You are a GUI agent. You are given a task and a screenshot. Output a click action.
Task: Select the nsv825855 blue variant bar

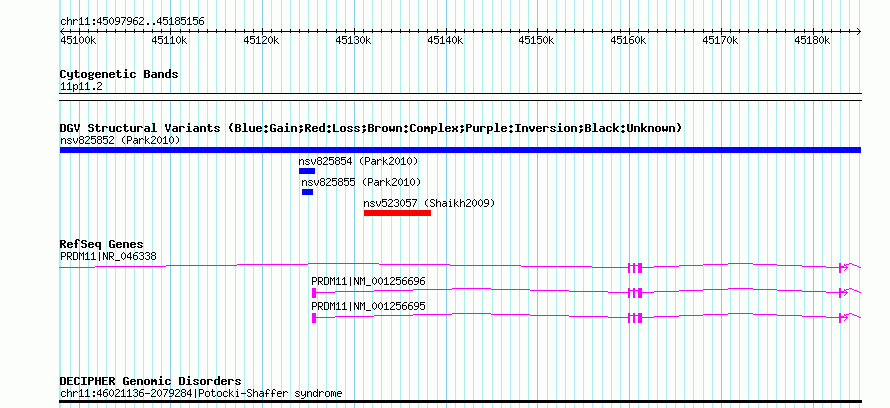[307, 192]
